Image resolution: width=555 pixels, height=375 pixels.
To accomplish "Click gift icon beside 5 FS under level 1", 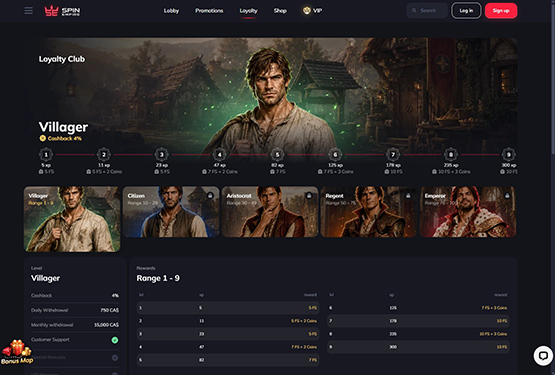I will pyautogui.click(x=41, y=172).
